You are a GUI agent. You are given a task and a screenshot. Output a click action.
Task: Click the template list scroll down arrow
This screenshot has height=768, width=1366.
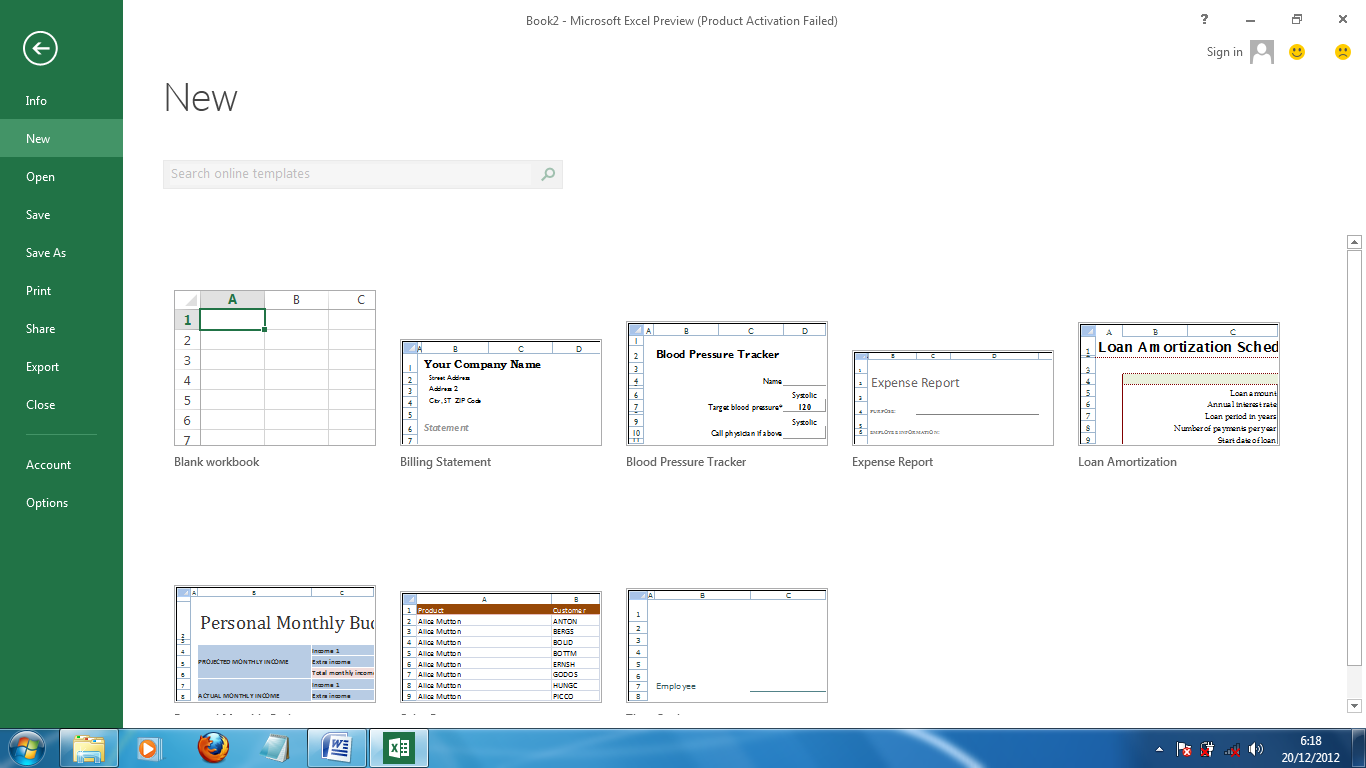pyautogui.click(x=1355, y=705)
